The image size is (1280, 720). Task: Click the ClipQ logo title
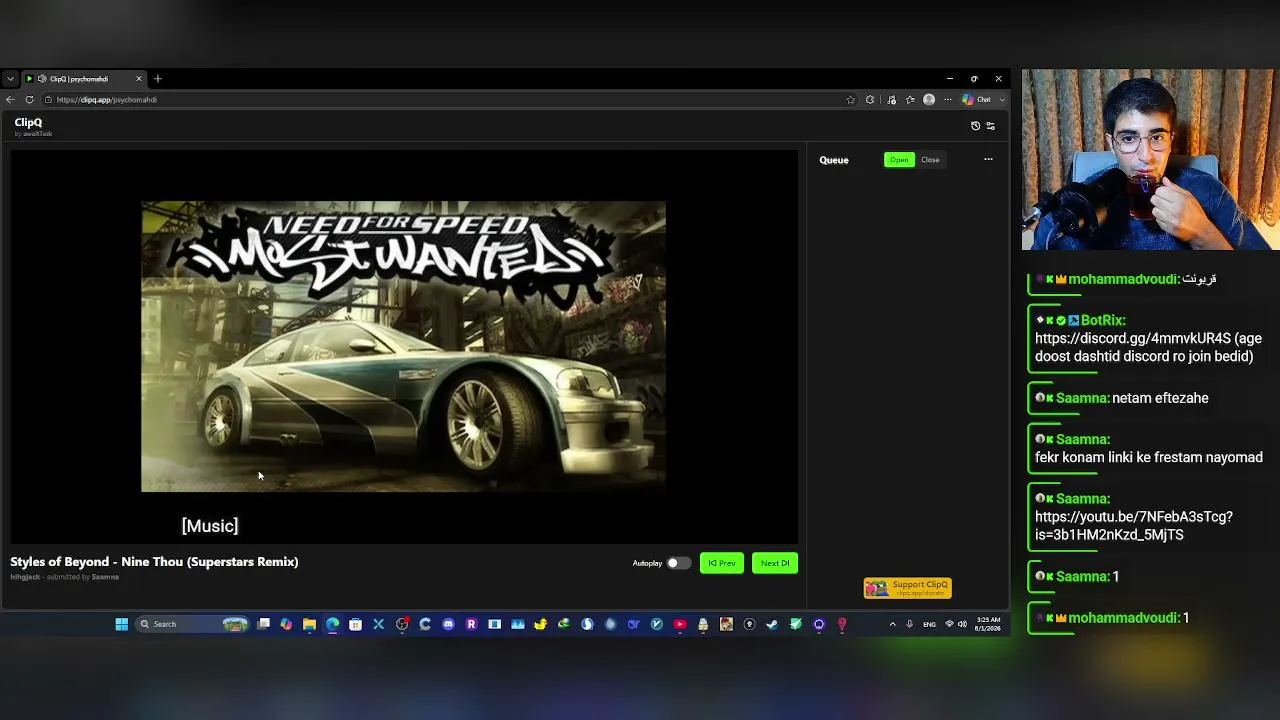pyautogui.click(x=28, y=123)
